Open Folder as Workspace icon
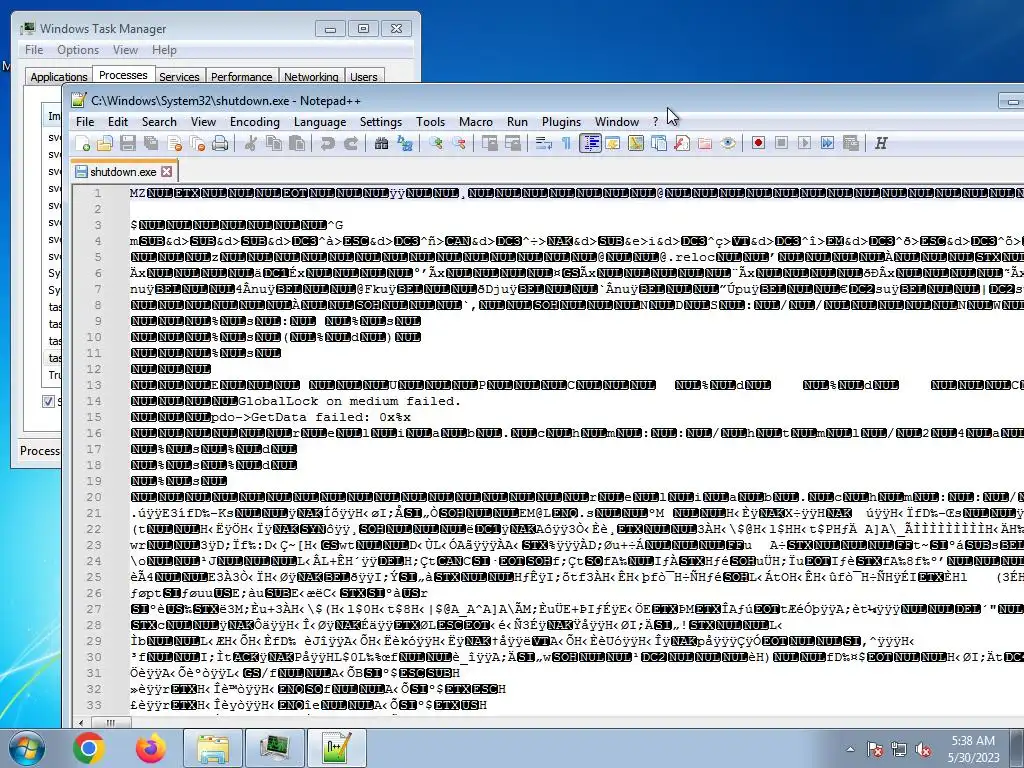 pos(705,144)
